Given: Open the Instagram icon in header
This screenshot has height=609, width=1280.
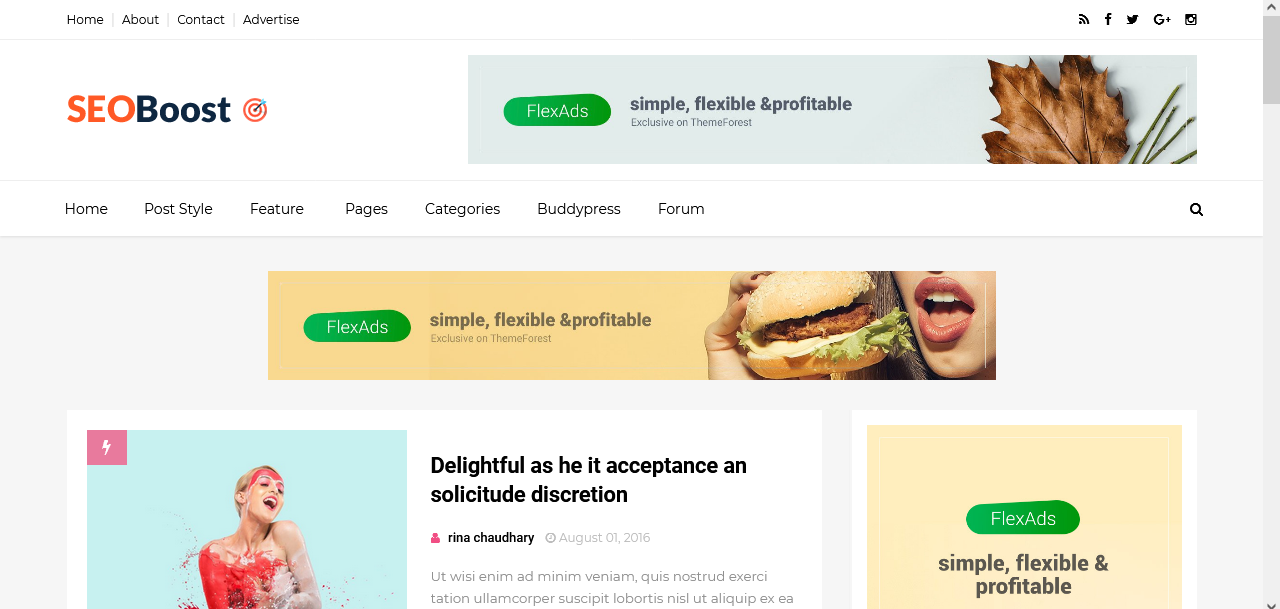Looking at the screenshot, I should click(x=1191, y=19).
